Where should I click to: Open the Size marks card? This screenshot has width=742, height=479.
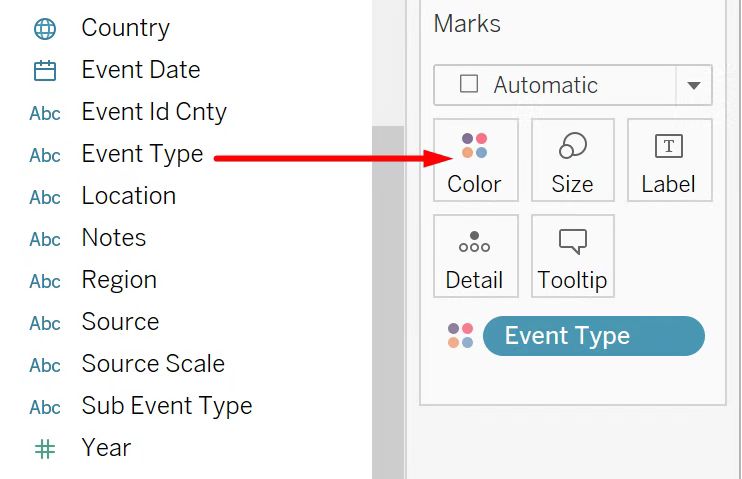point(572,160)
